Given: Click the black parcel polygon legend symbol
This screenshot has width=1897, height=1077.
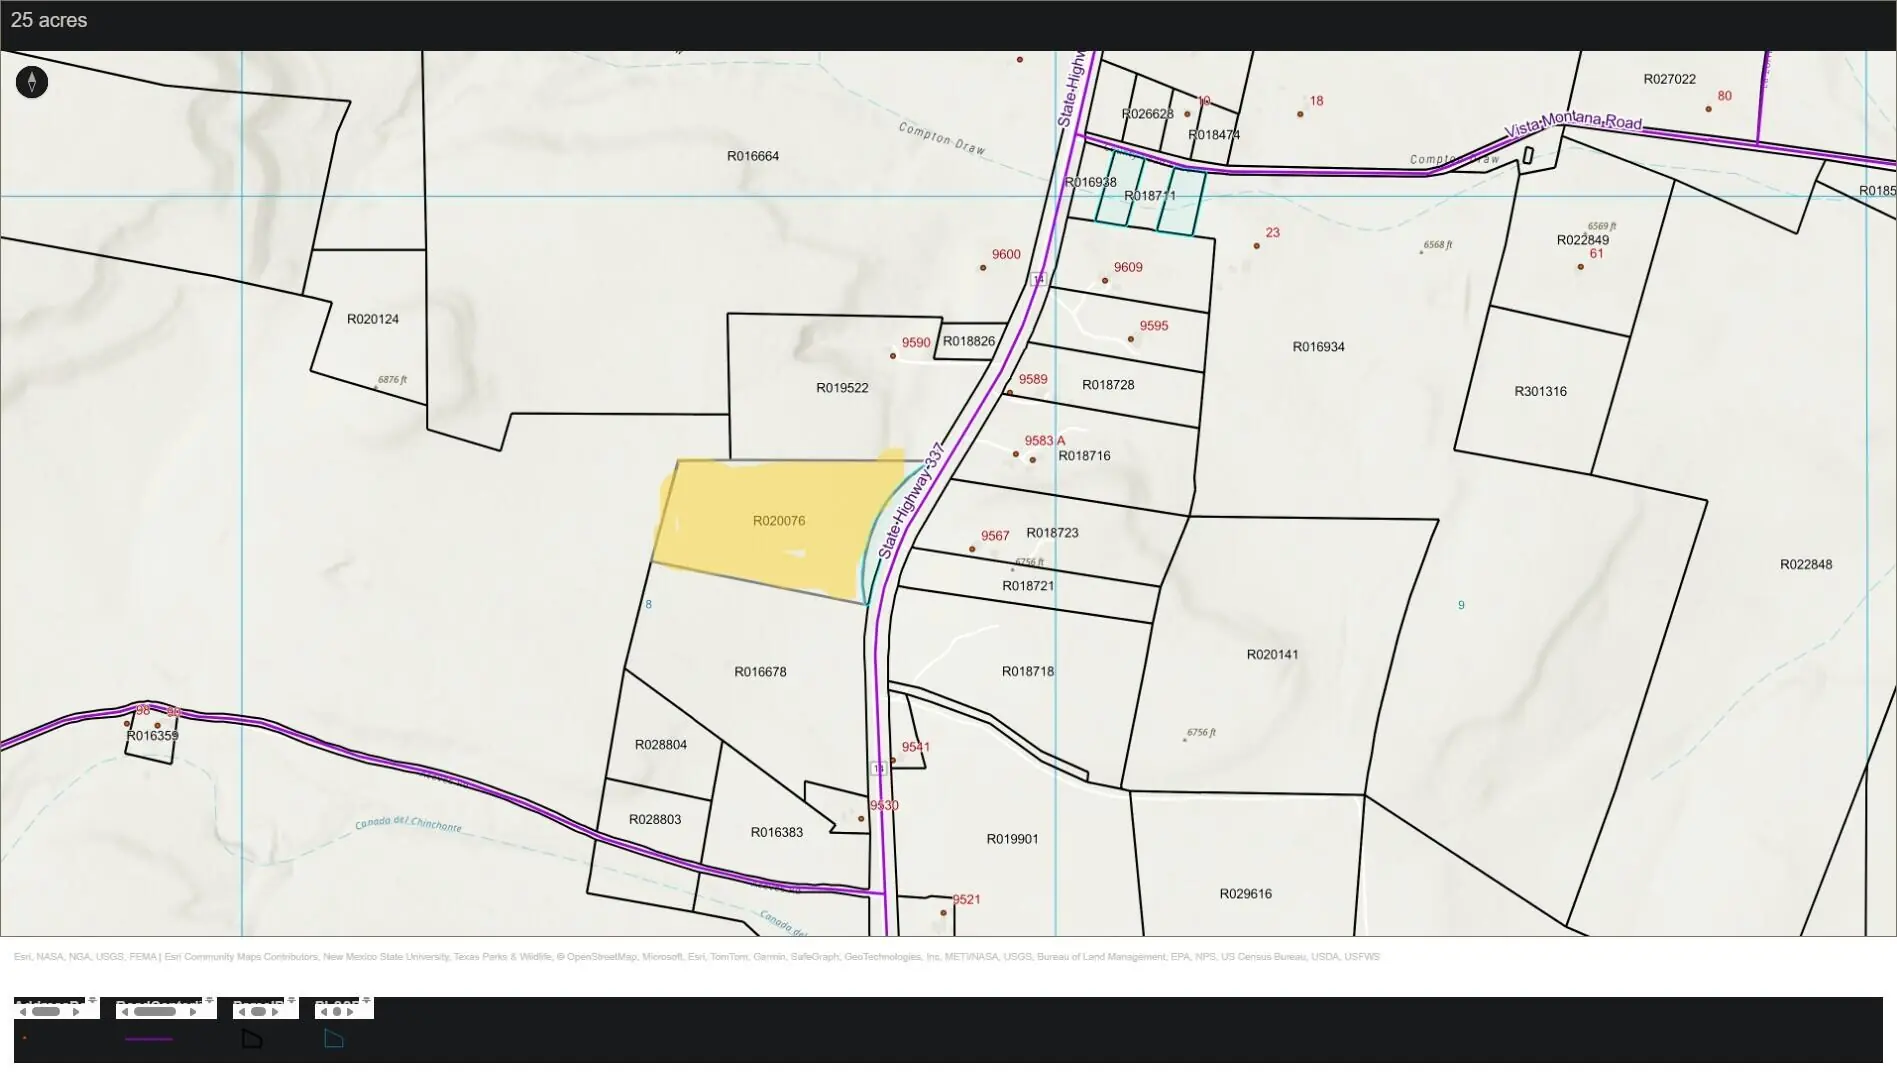Looking at the screenshot, I should click(x=252, y=1040).
